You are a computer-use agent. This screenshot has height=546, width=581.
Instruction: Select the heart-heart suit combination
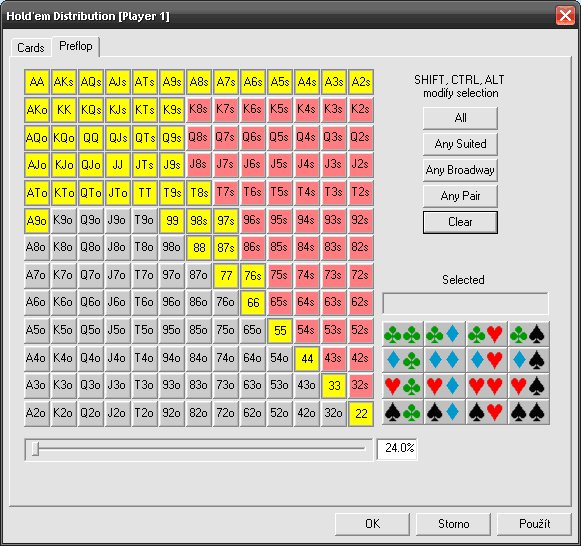click(x=486, y=386)
